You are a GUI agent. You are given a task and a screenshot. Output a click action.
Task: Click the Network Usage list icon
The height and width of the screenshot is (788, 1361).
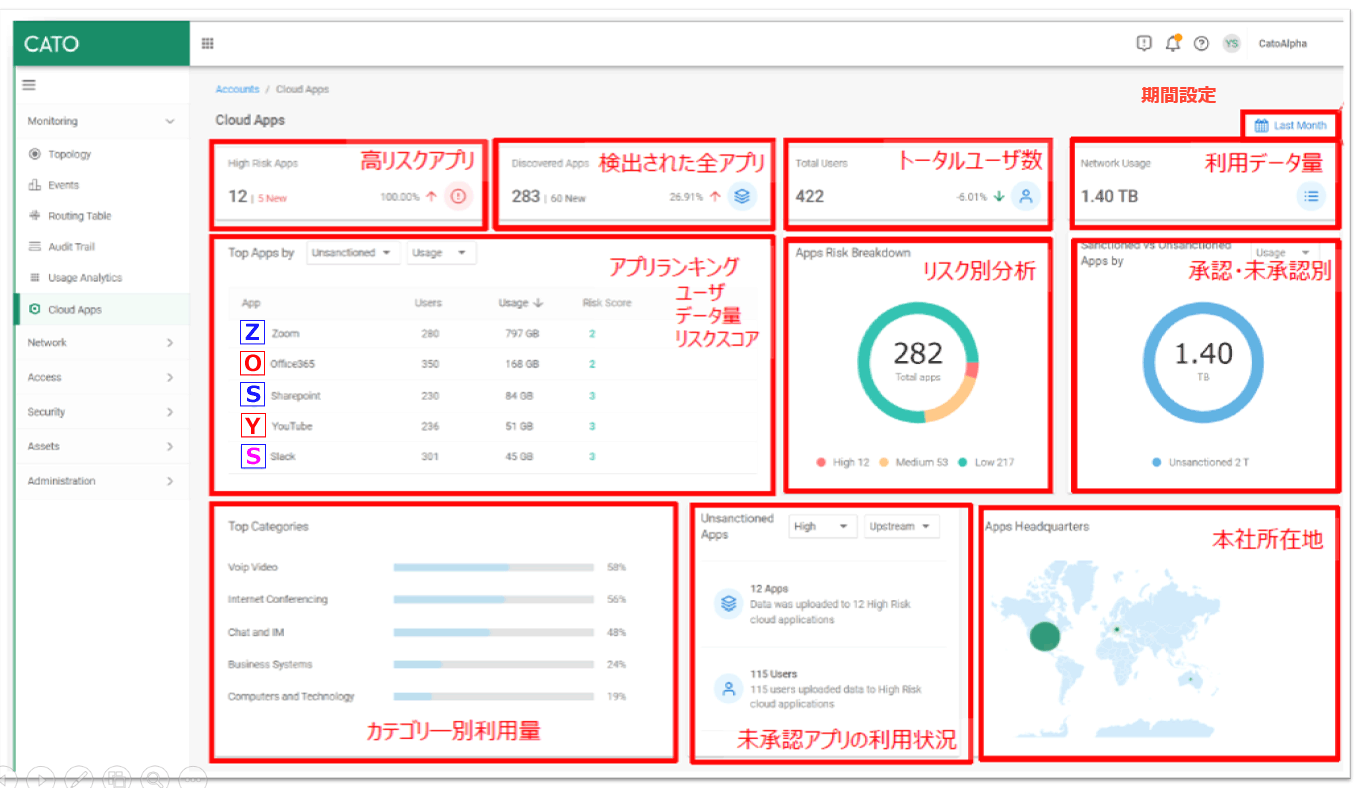(x=1310, y=197)
